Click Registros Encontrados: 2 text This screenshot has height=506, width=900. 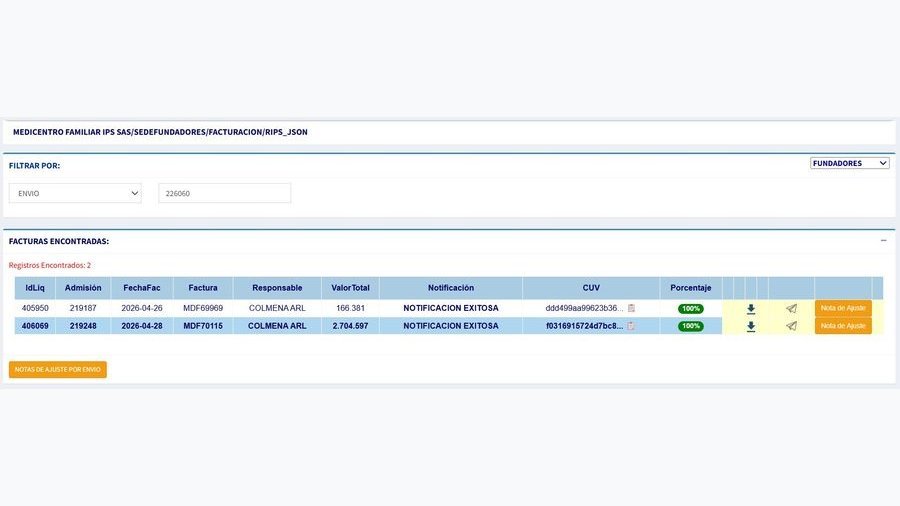(x=50, y=265)
